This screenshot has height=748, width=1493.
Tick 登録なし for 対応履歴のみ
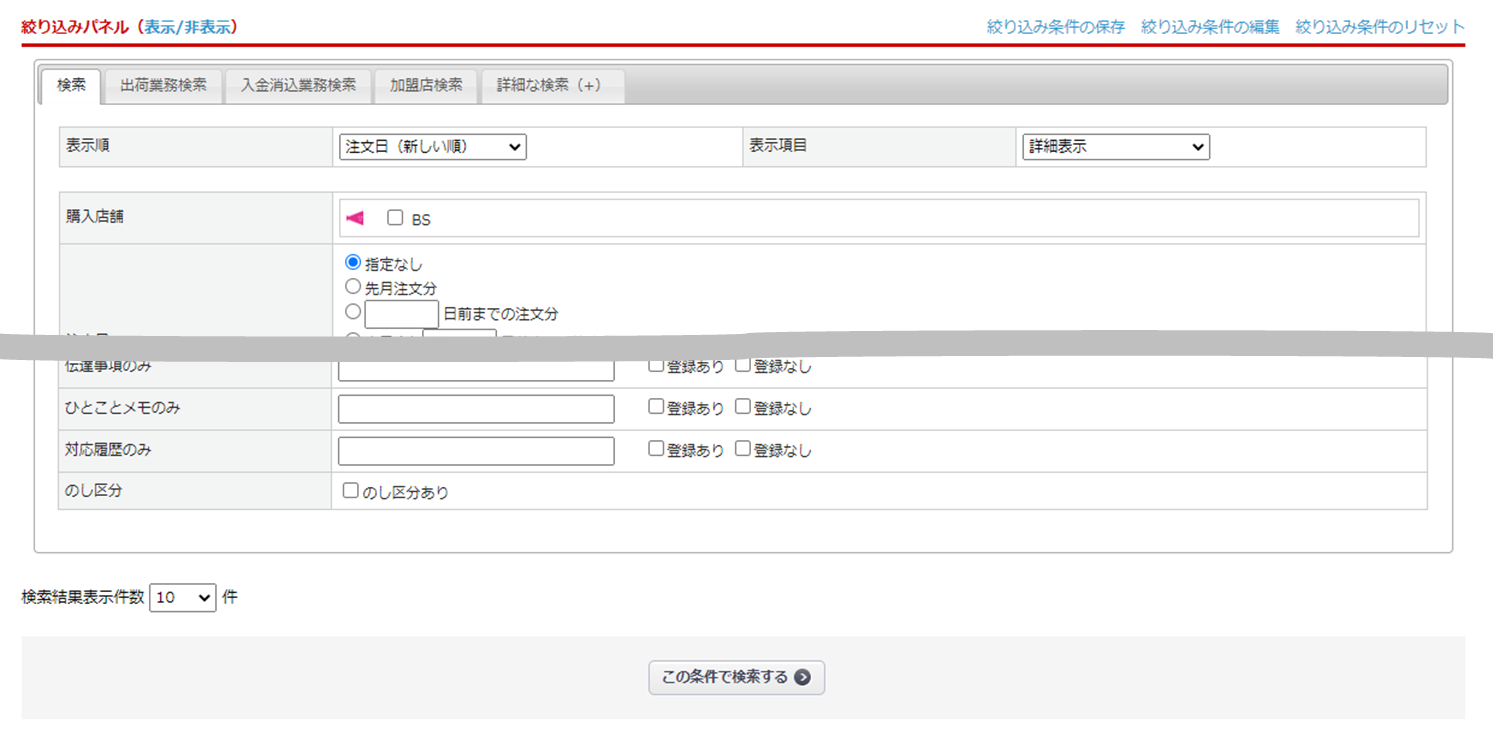743,449
